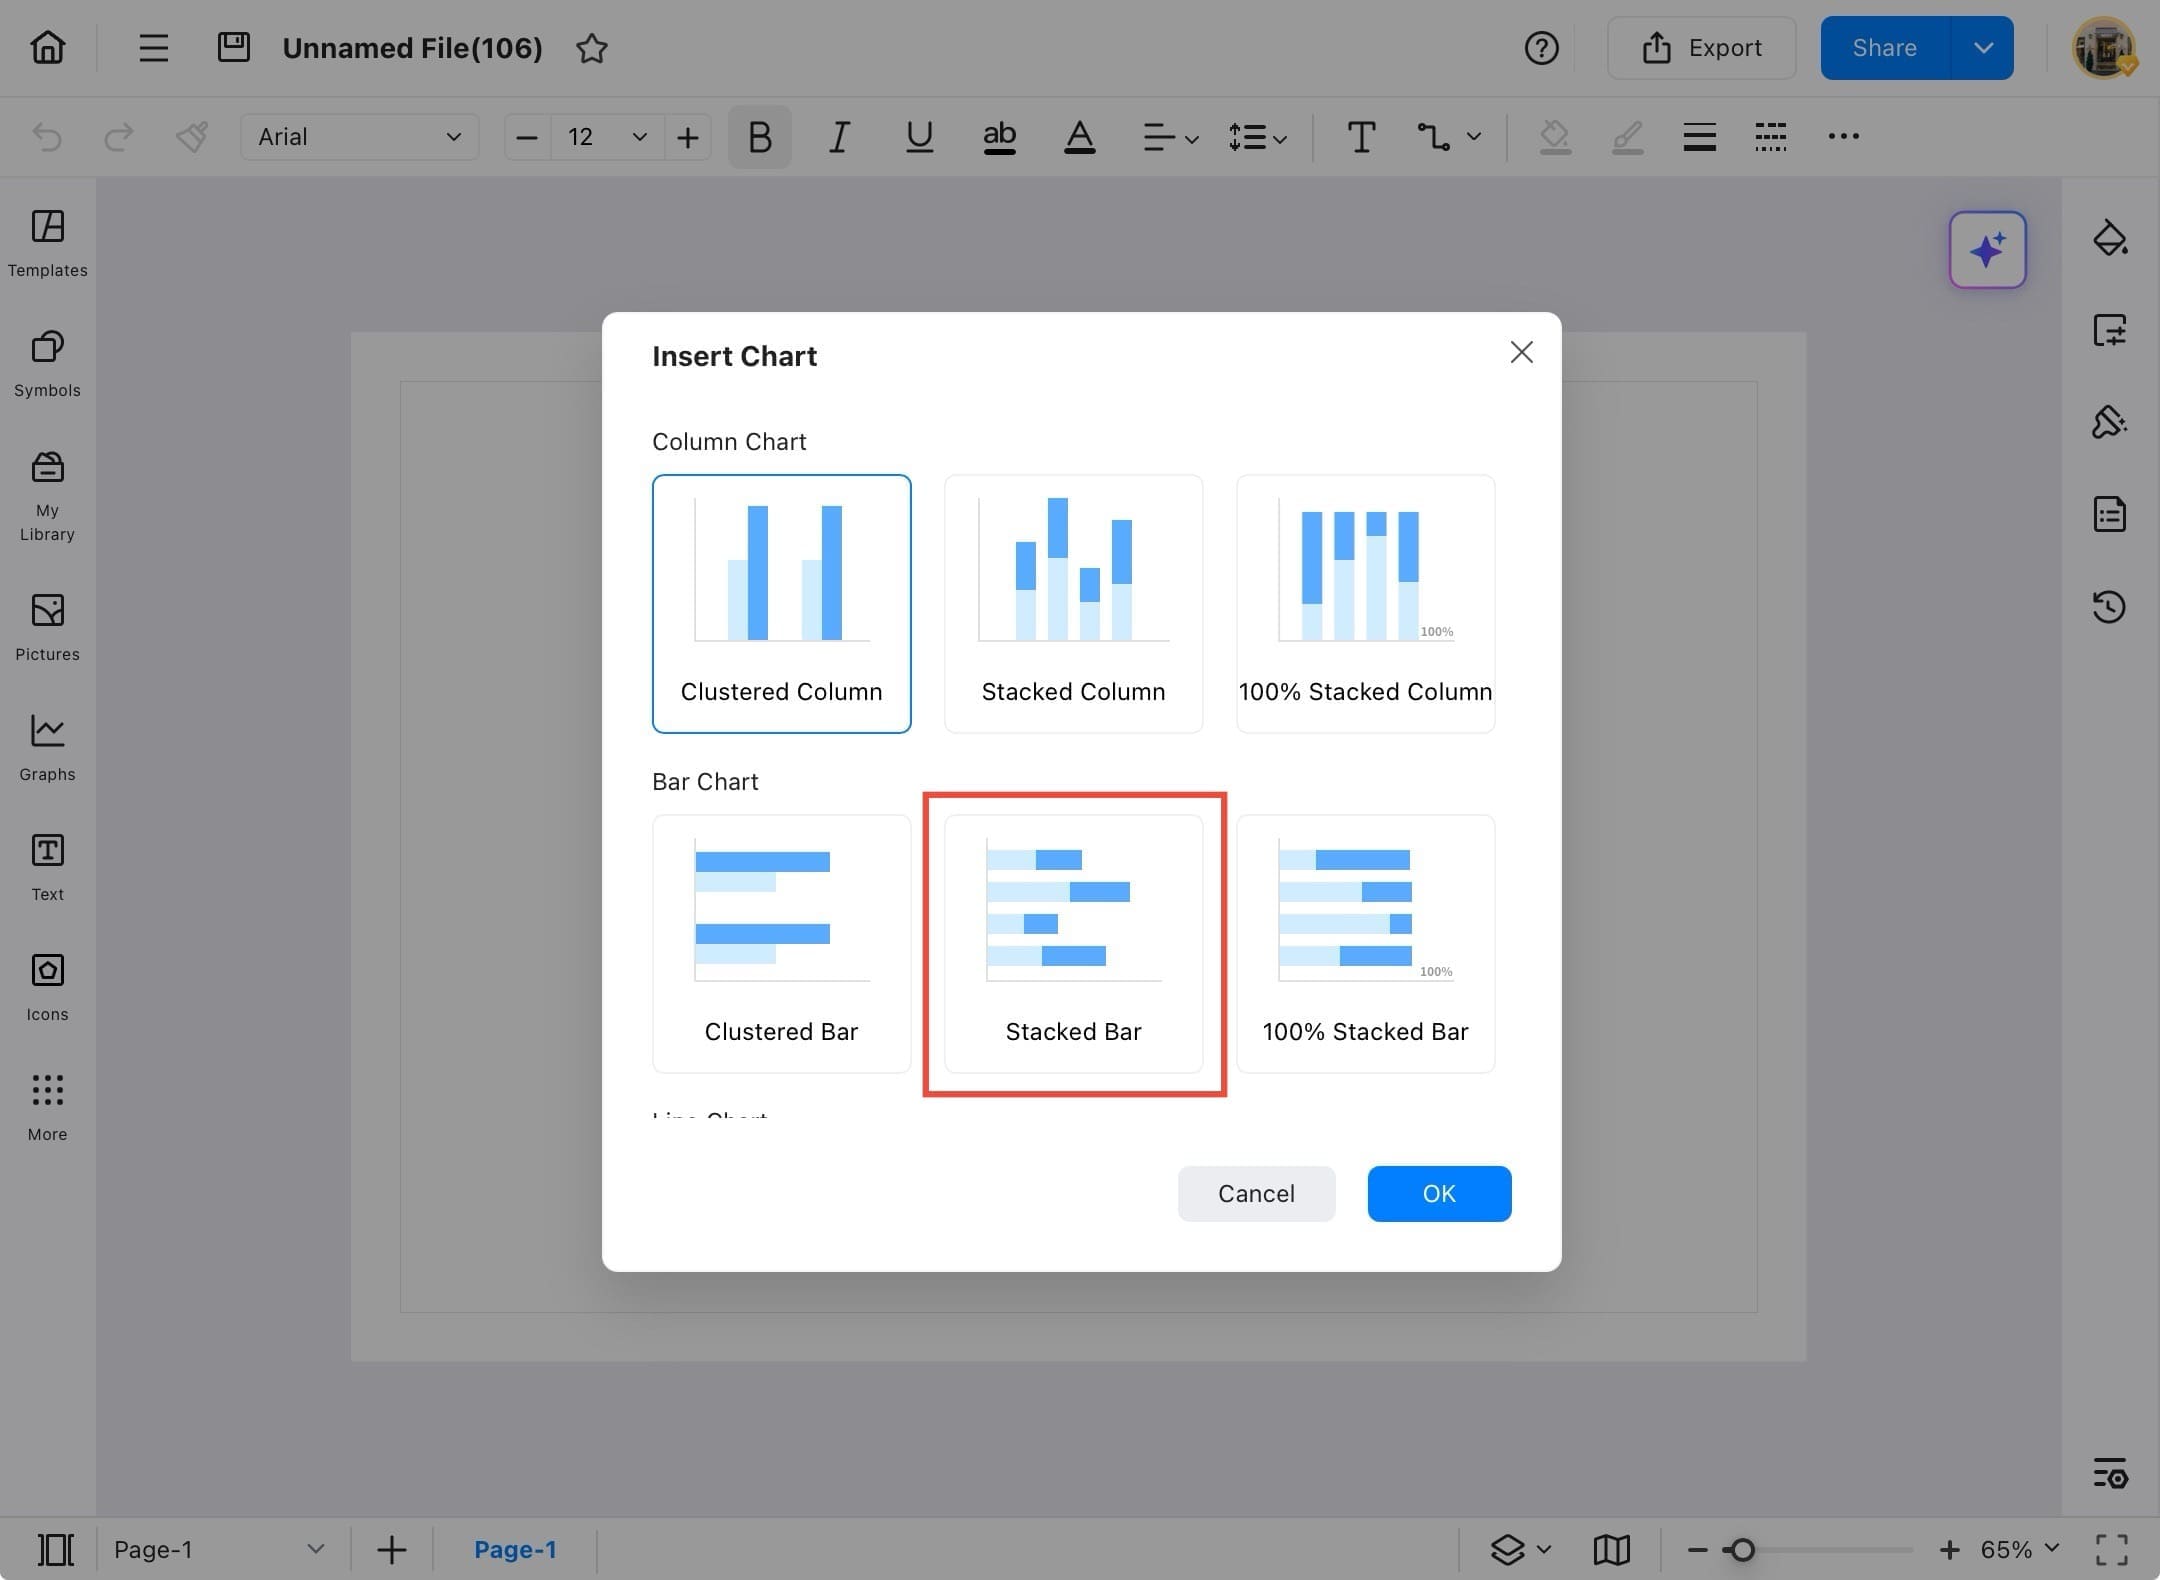Open the Symbols library panel
Image resolution: width=2160 pixels, height=1580 pixels.
click(46, 363)
